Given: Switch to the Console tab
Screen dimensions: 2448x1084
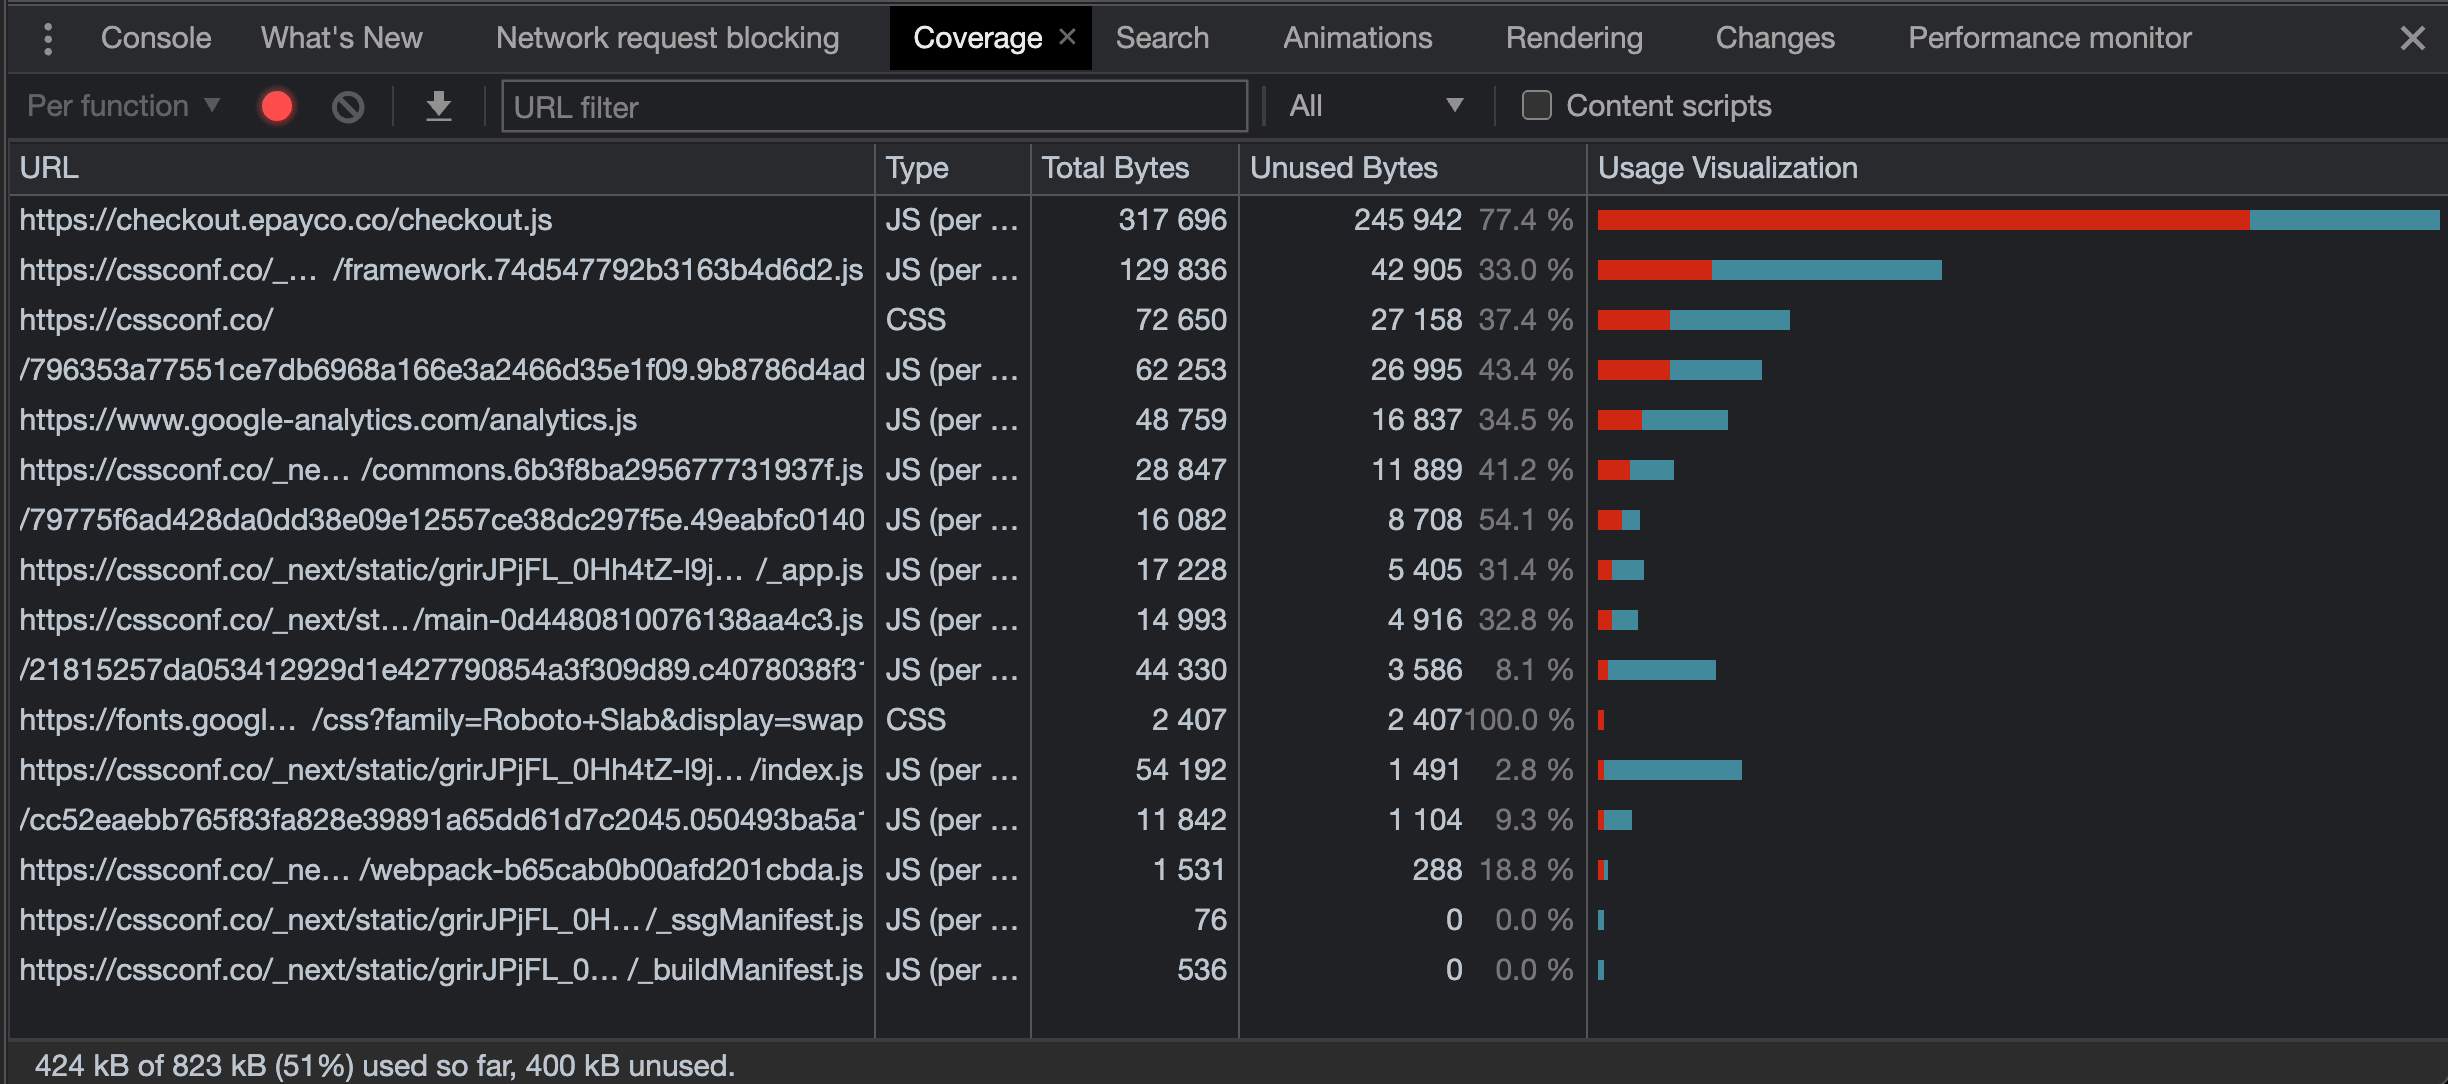Looking at the screenshot, I should tap(156, 38).
